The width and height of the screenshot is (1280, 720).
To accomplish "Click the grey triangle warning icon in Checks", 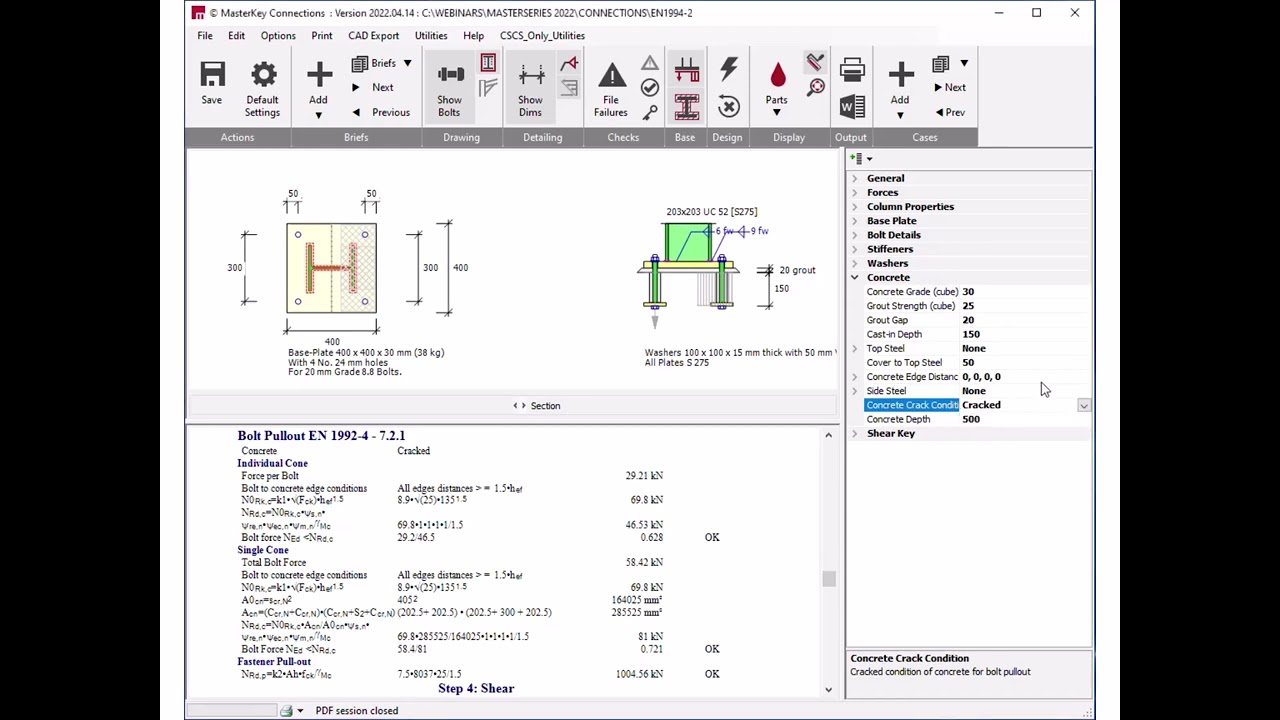I will coord(650,64).
